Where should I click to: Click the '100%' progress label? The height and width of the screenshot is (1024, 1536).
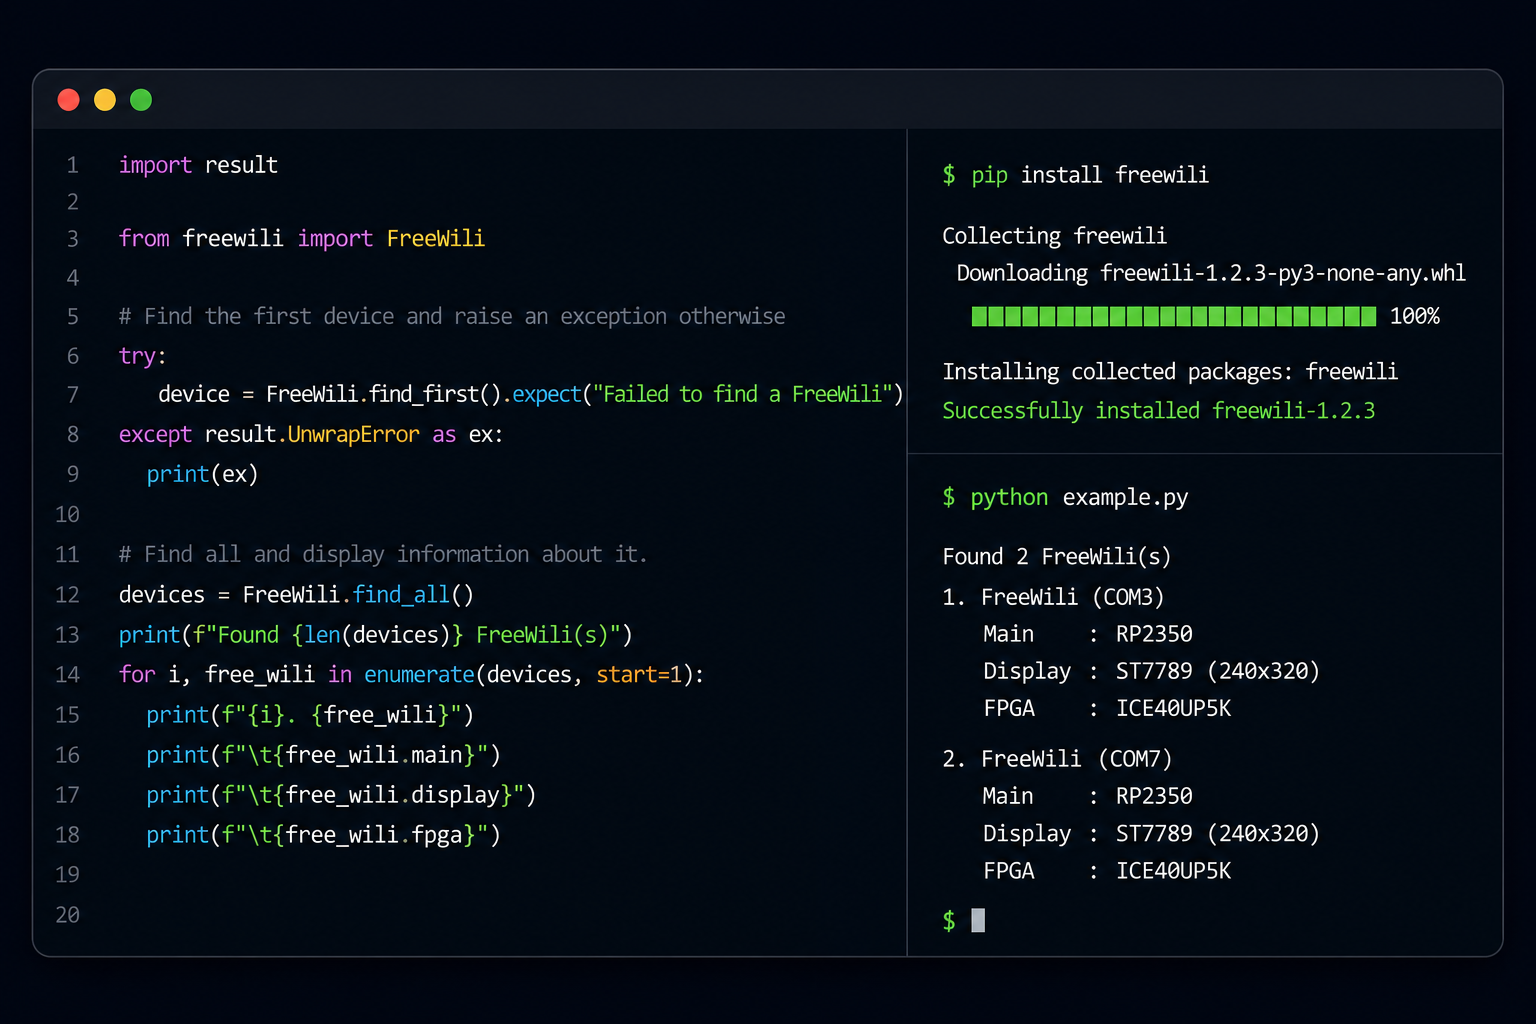pos(1415,317)
